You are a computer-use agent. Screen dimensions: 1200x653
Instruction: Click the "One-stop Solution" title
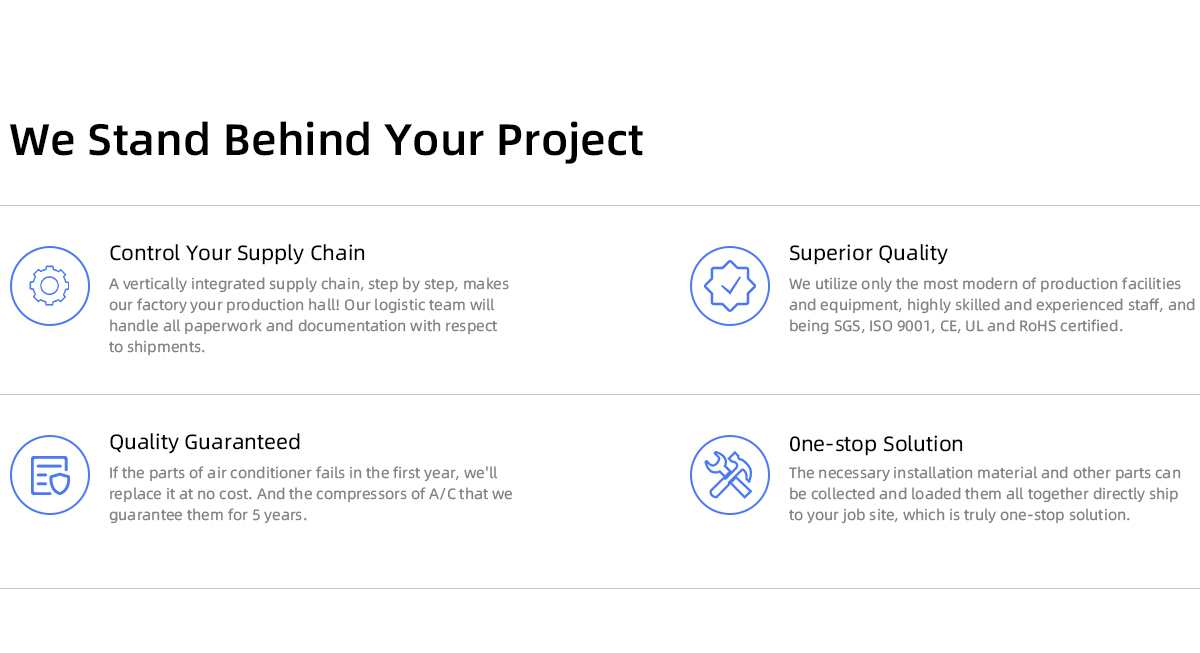pyautogui.click(x=876, y=444)
